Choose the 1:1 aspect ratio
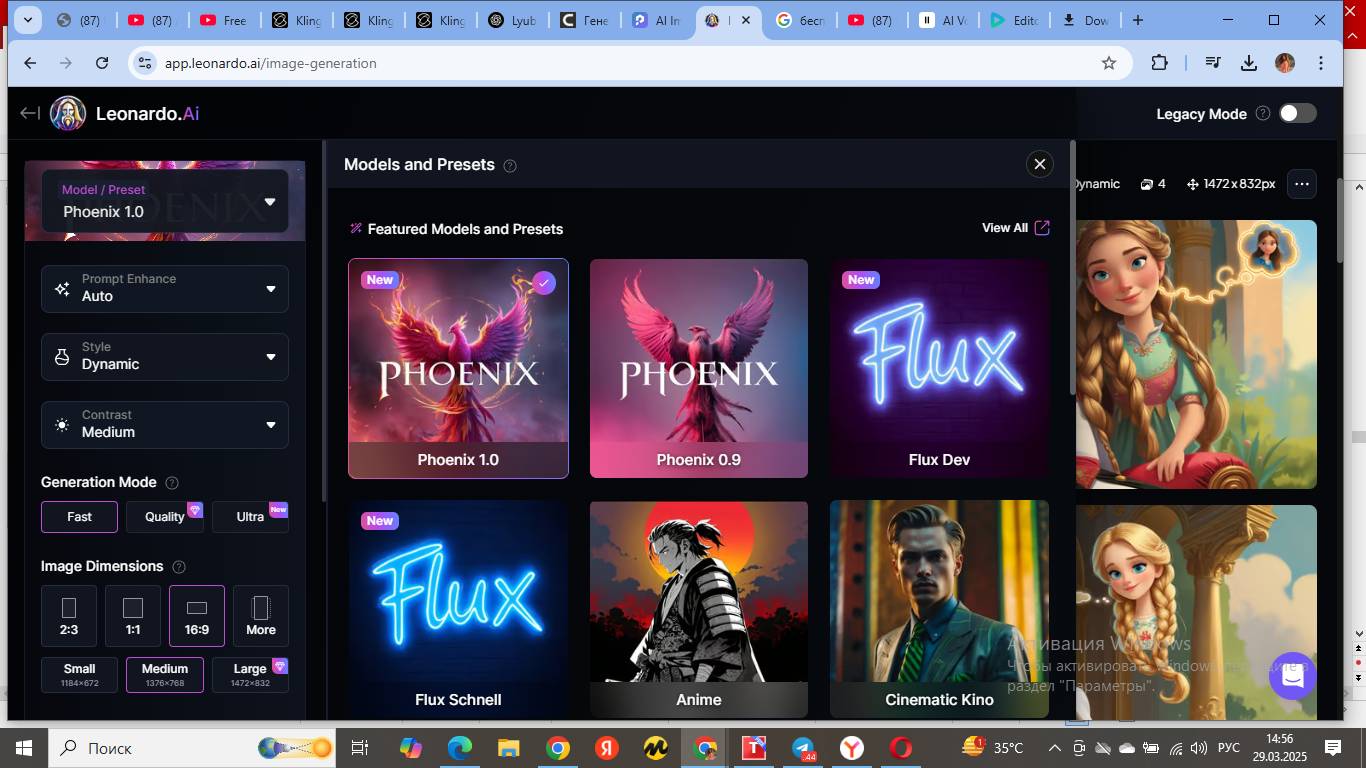 133,616
